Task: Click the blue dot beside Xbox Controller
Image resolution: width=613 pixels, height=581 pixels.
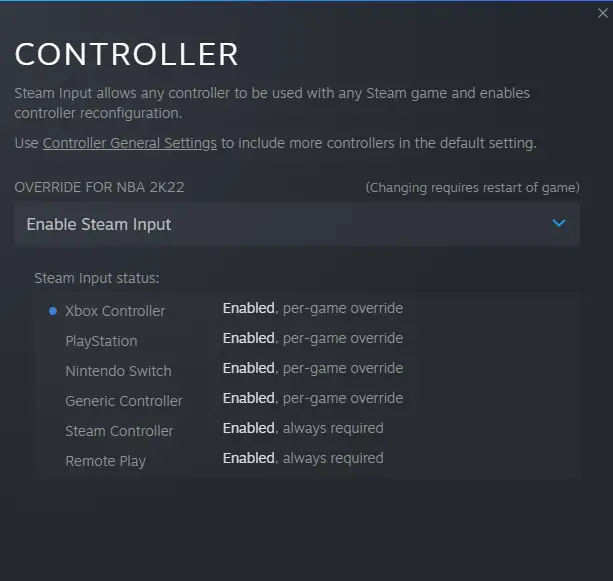Action: [x=53, y=311]
